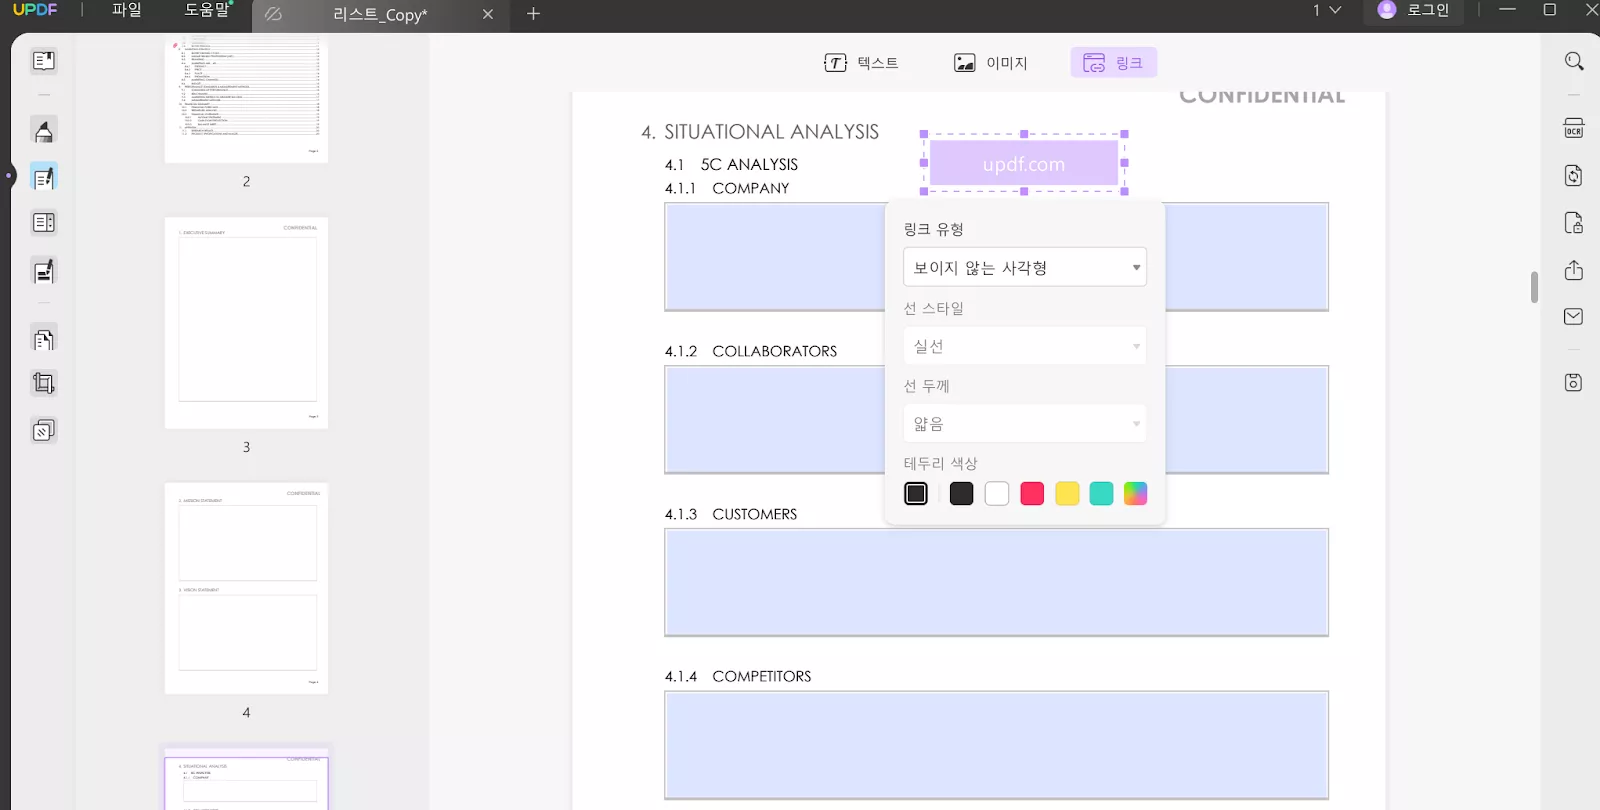This screenshot has width=1600, height=810.
Task: Switch to the 리스트_Copy document tab
Action: 380,15
